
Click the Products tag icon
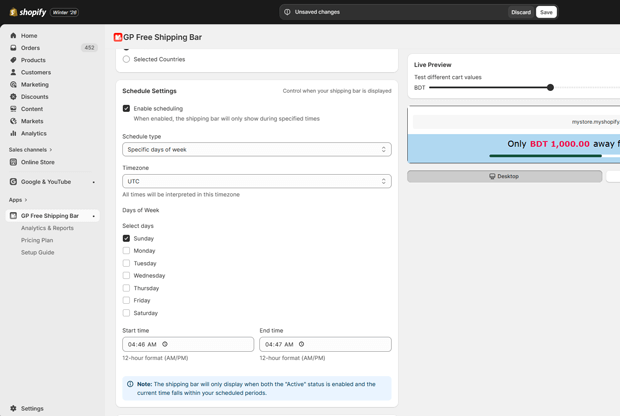[x=13, y=60]
